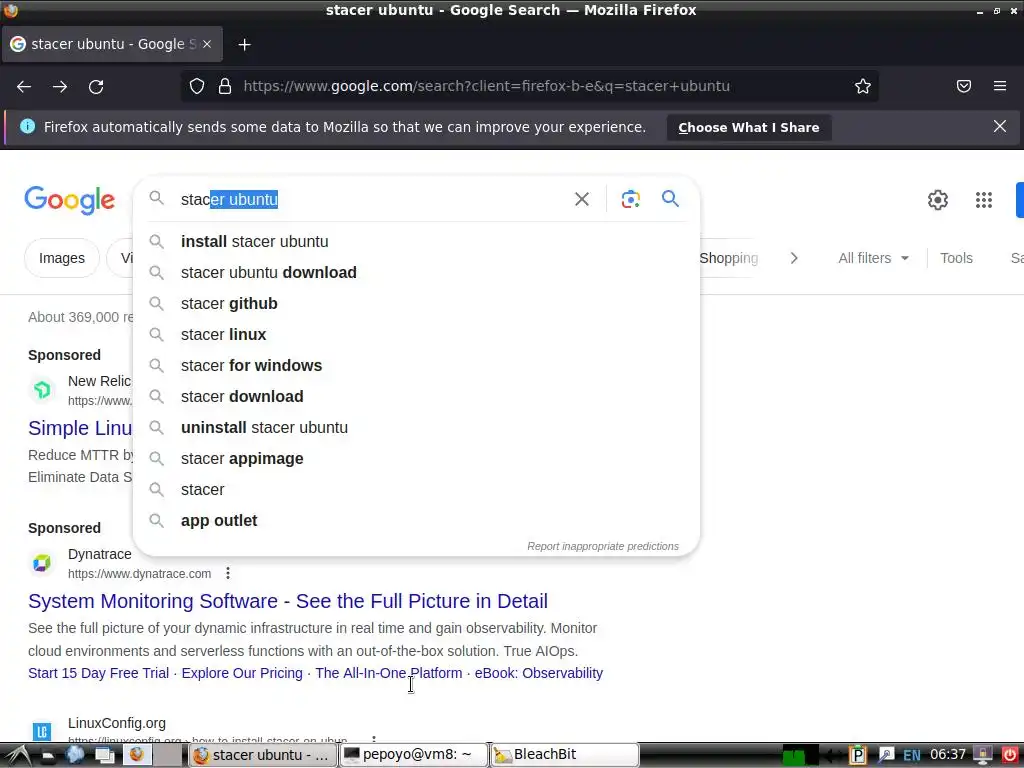Switch to the 'stacer ubuntu - Google' browser tab
This screenshot has width=1024, height=768.
(x=112, y=44)
